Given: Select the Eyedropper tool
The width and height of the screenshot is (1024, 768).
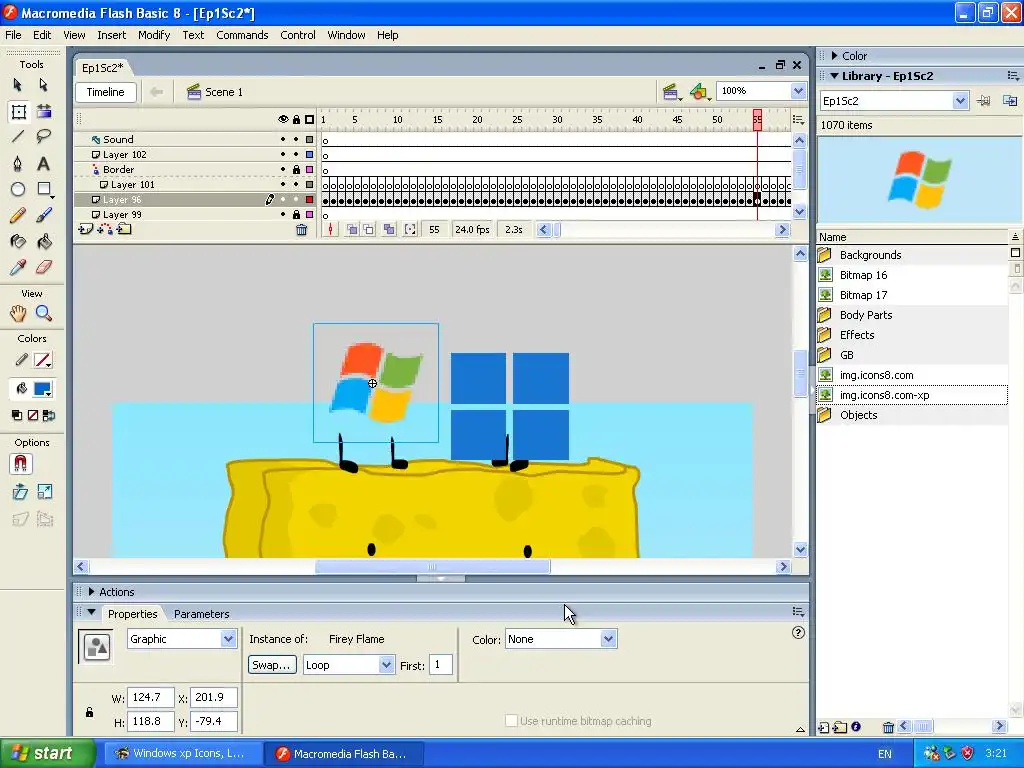Looking at the screenshot, I should coord(18,267).
